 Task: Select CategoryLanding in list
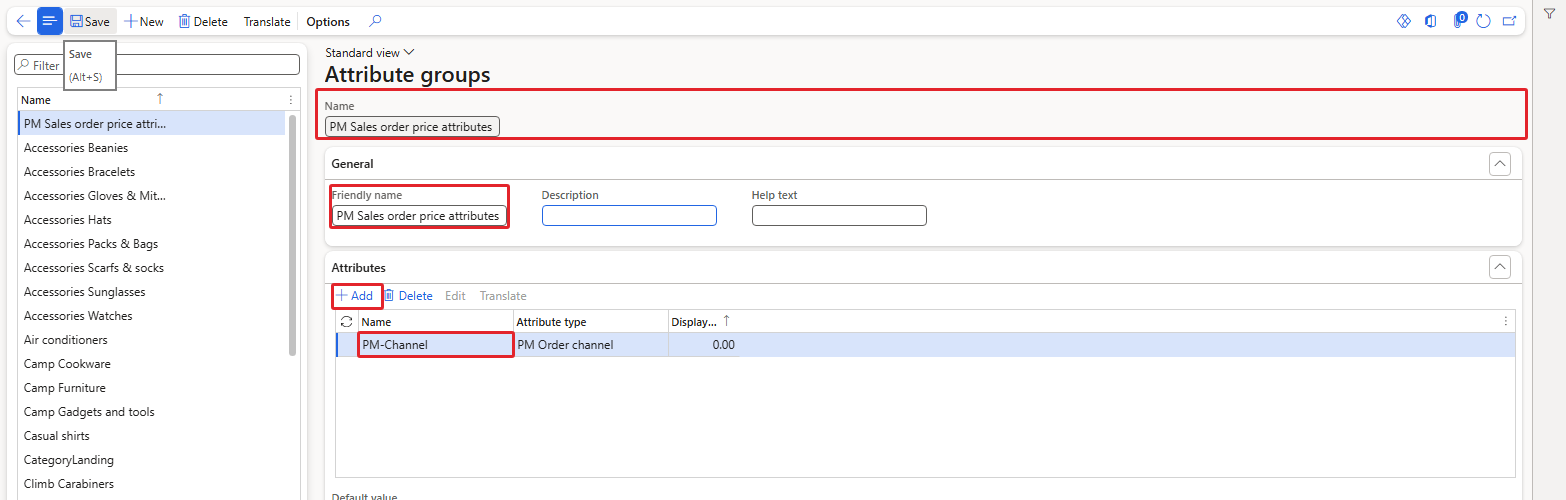[152, 460]
